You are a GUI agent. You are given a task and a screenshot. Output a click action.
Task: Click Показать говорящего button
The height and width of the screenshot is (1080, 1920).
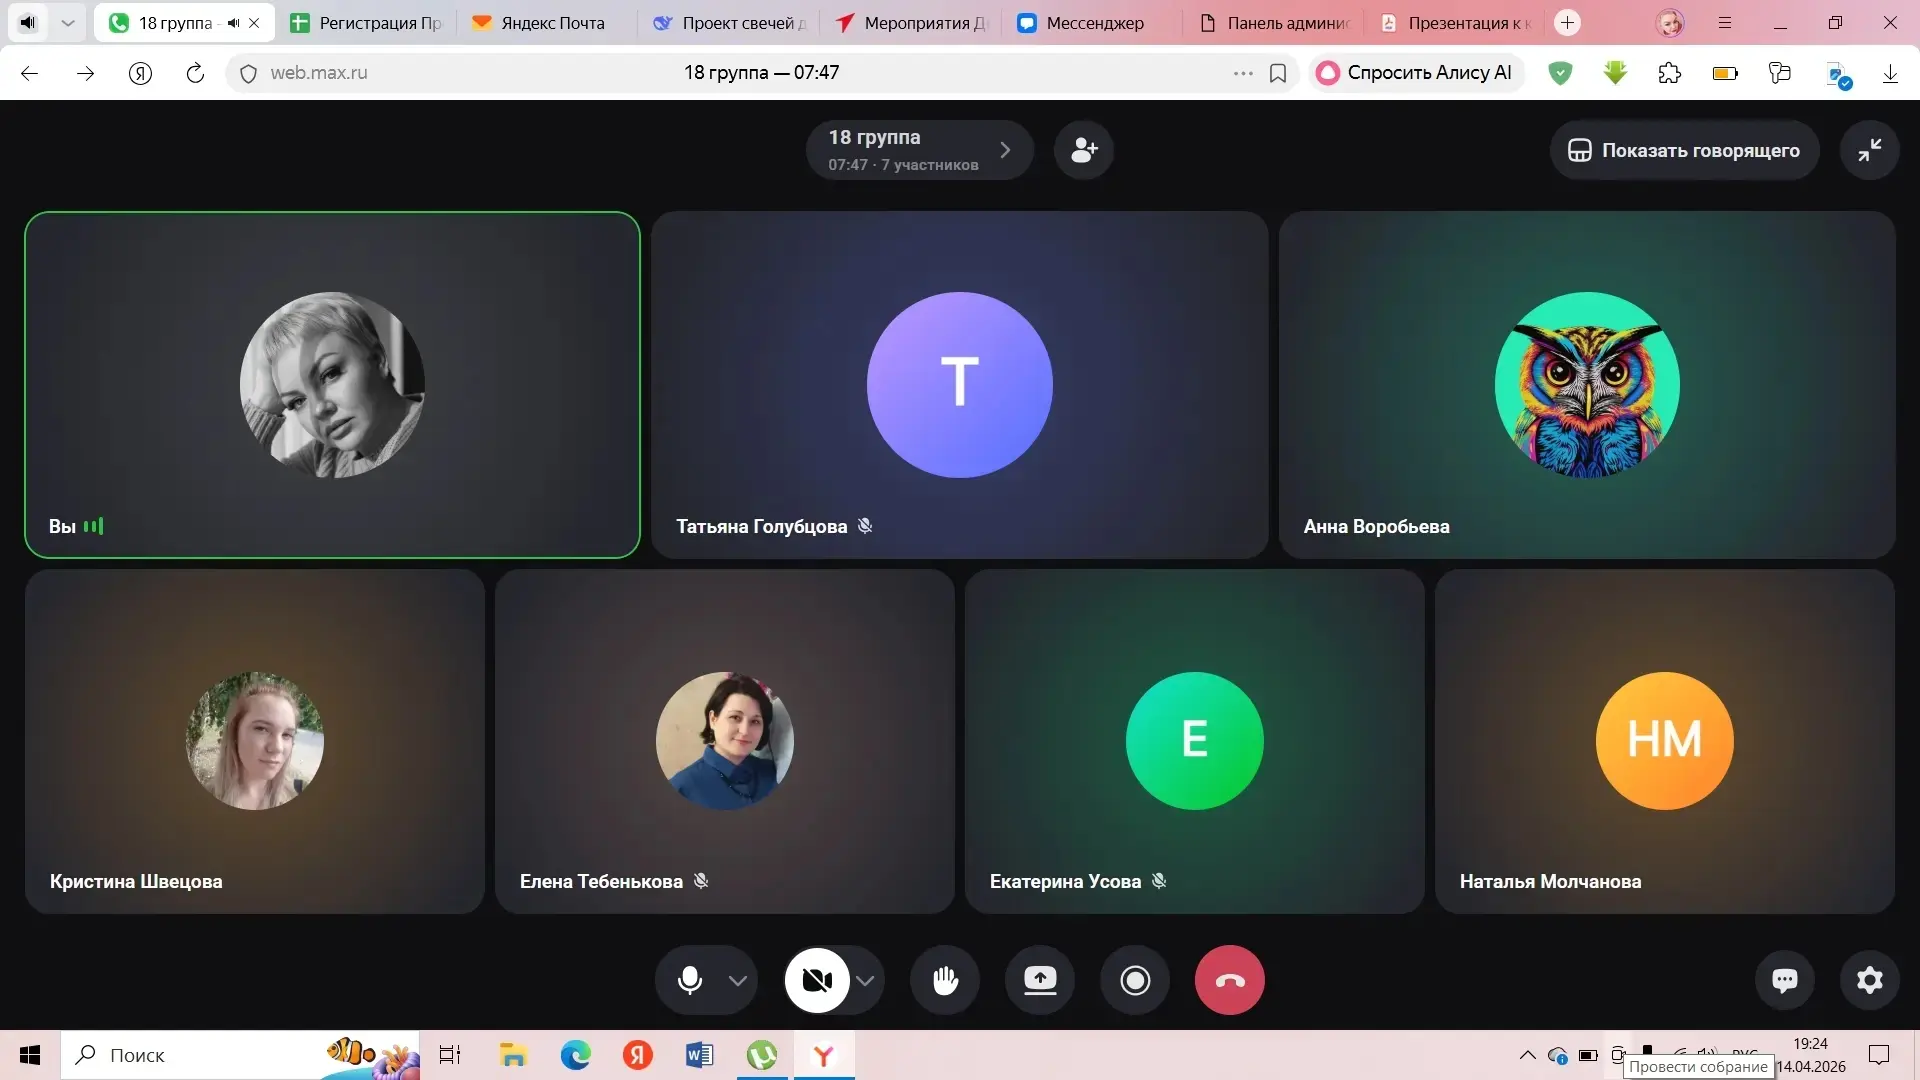(1684, 150)
